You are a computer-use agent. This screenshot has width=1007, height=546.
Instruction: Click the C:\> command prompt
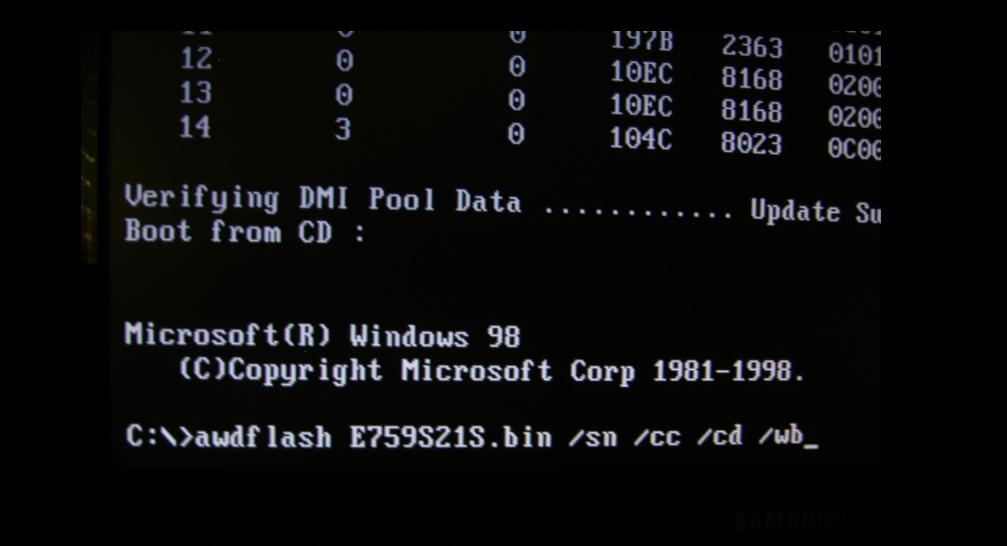click(159, 436)
